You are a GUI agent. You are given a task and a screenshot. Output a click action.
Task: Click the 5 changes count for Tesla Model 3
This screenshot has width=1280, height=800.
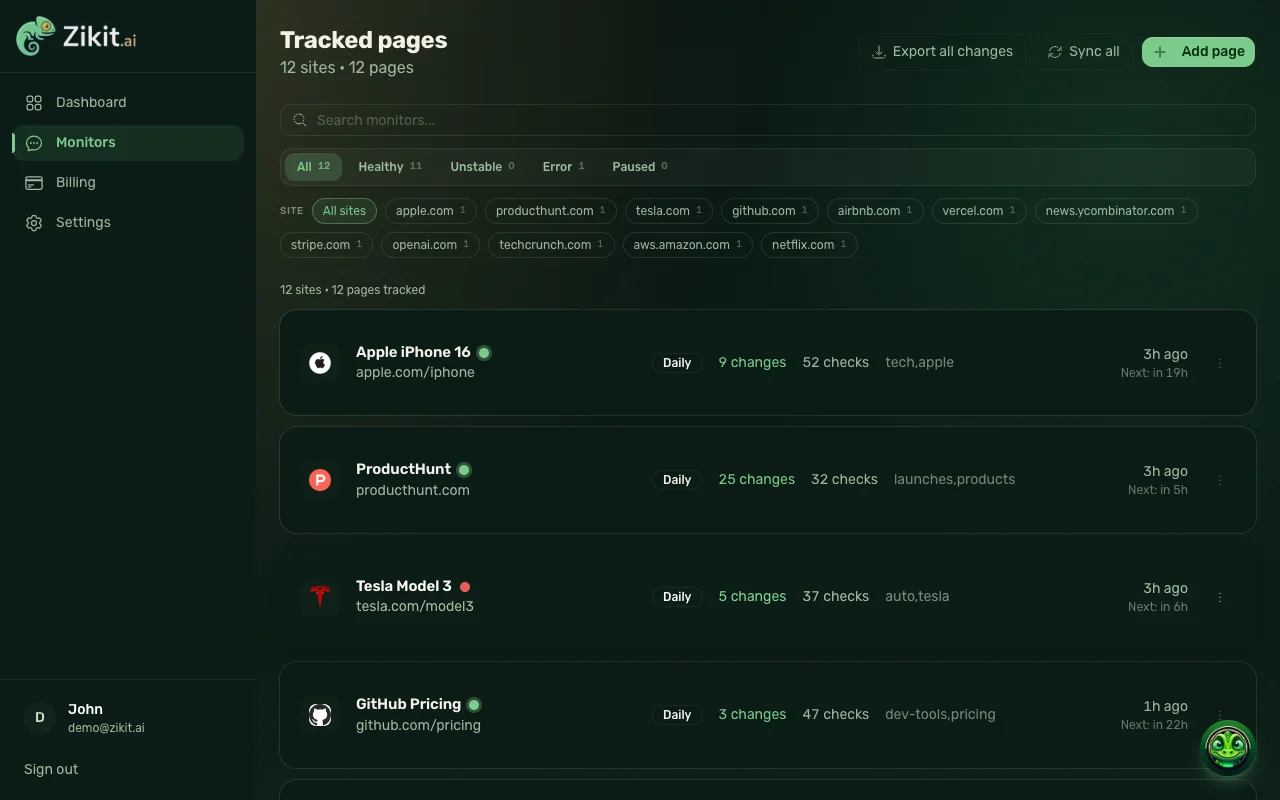(x=752, y=597)
